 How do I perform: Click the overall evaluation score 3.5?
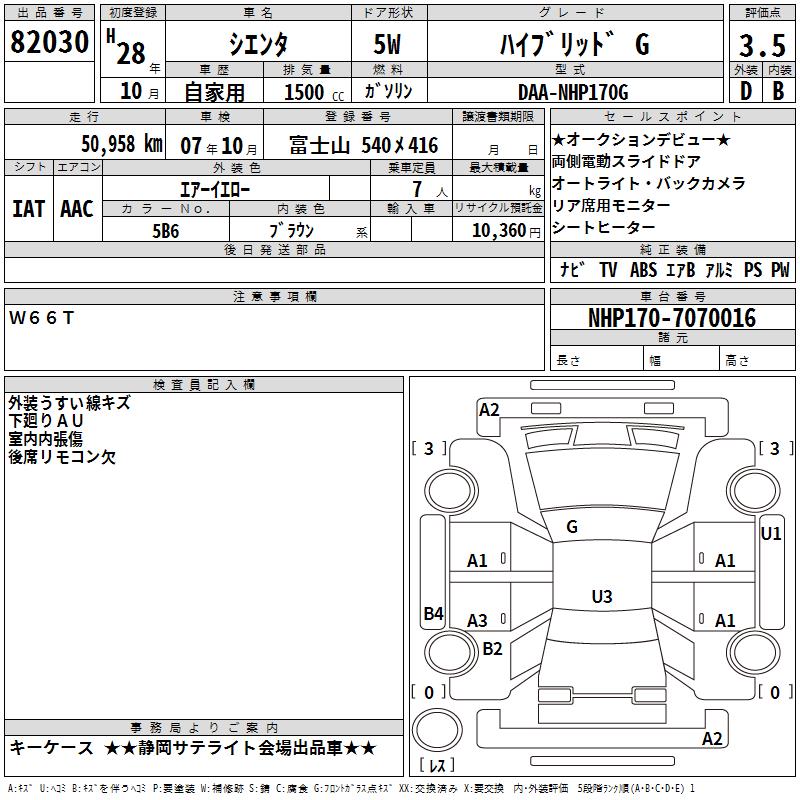click(762, 45)
